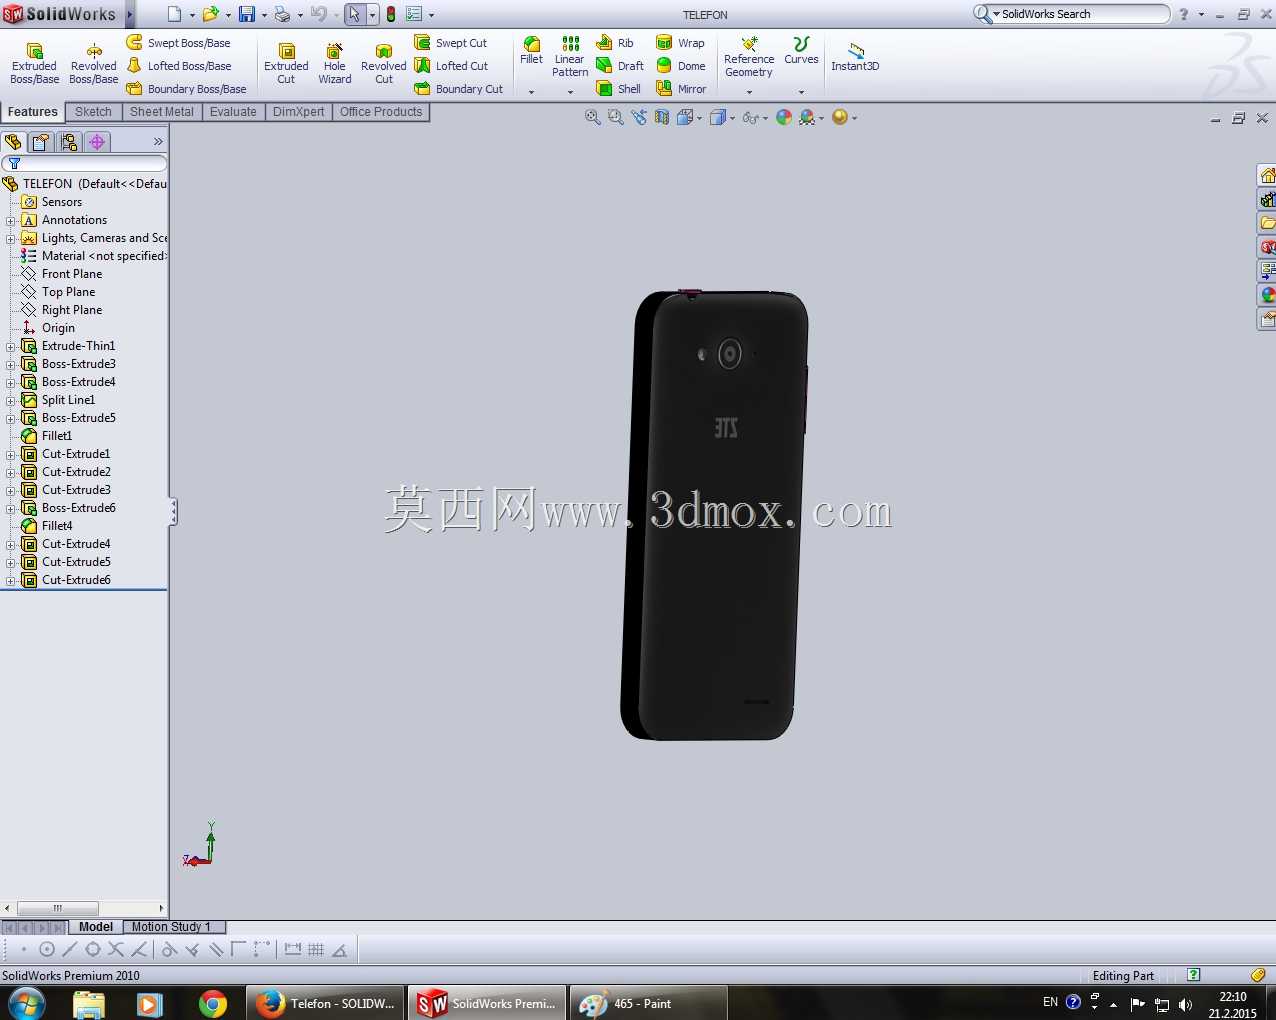Open the DimXpertManager panel tab
Image resolution: width=1276 pixels, height=1020 pixels.
click(97, 142)
